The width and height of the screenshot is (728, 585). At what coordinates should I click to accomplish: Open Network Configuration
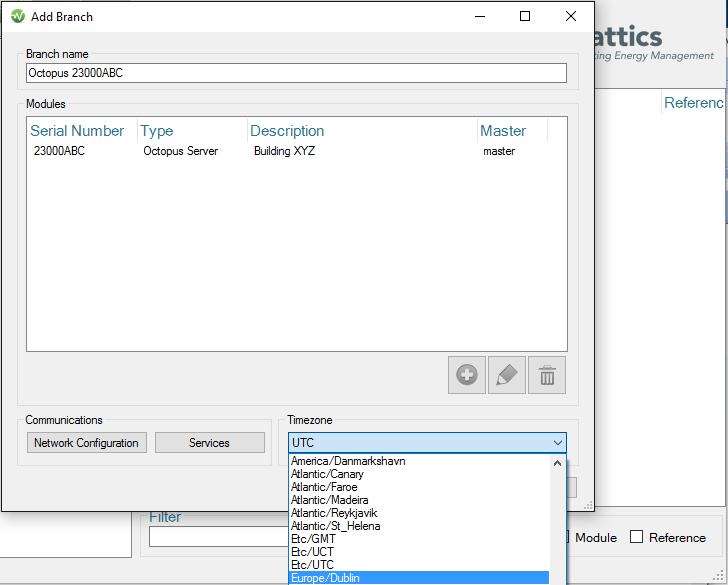(87, 443)
